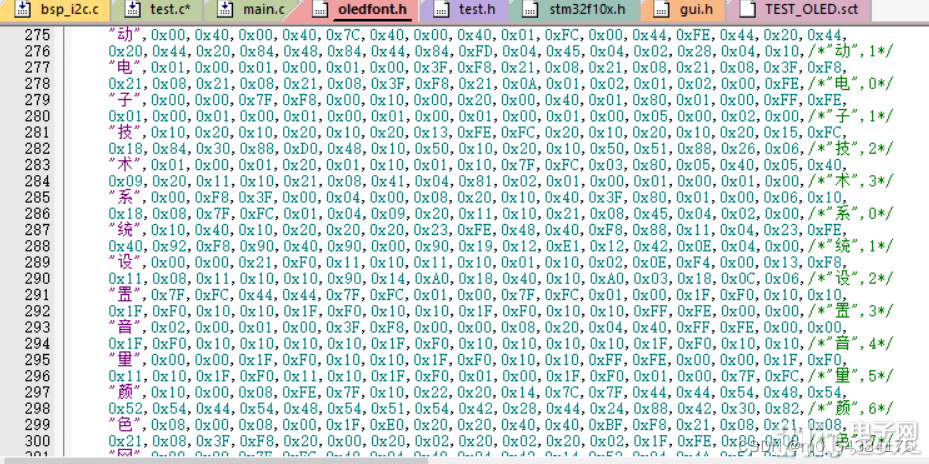This screenshot has width=929, height=464.
Task: Click comment /*"音",4*/ on line 294
Action: [849, 343]
